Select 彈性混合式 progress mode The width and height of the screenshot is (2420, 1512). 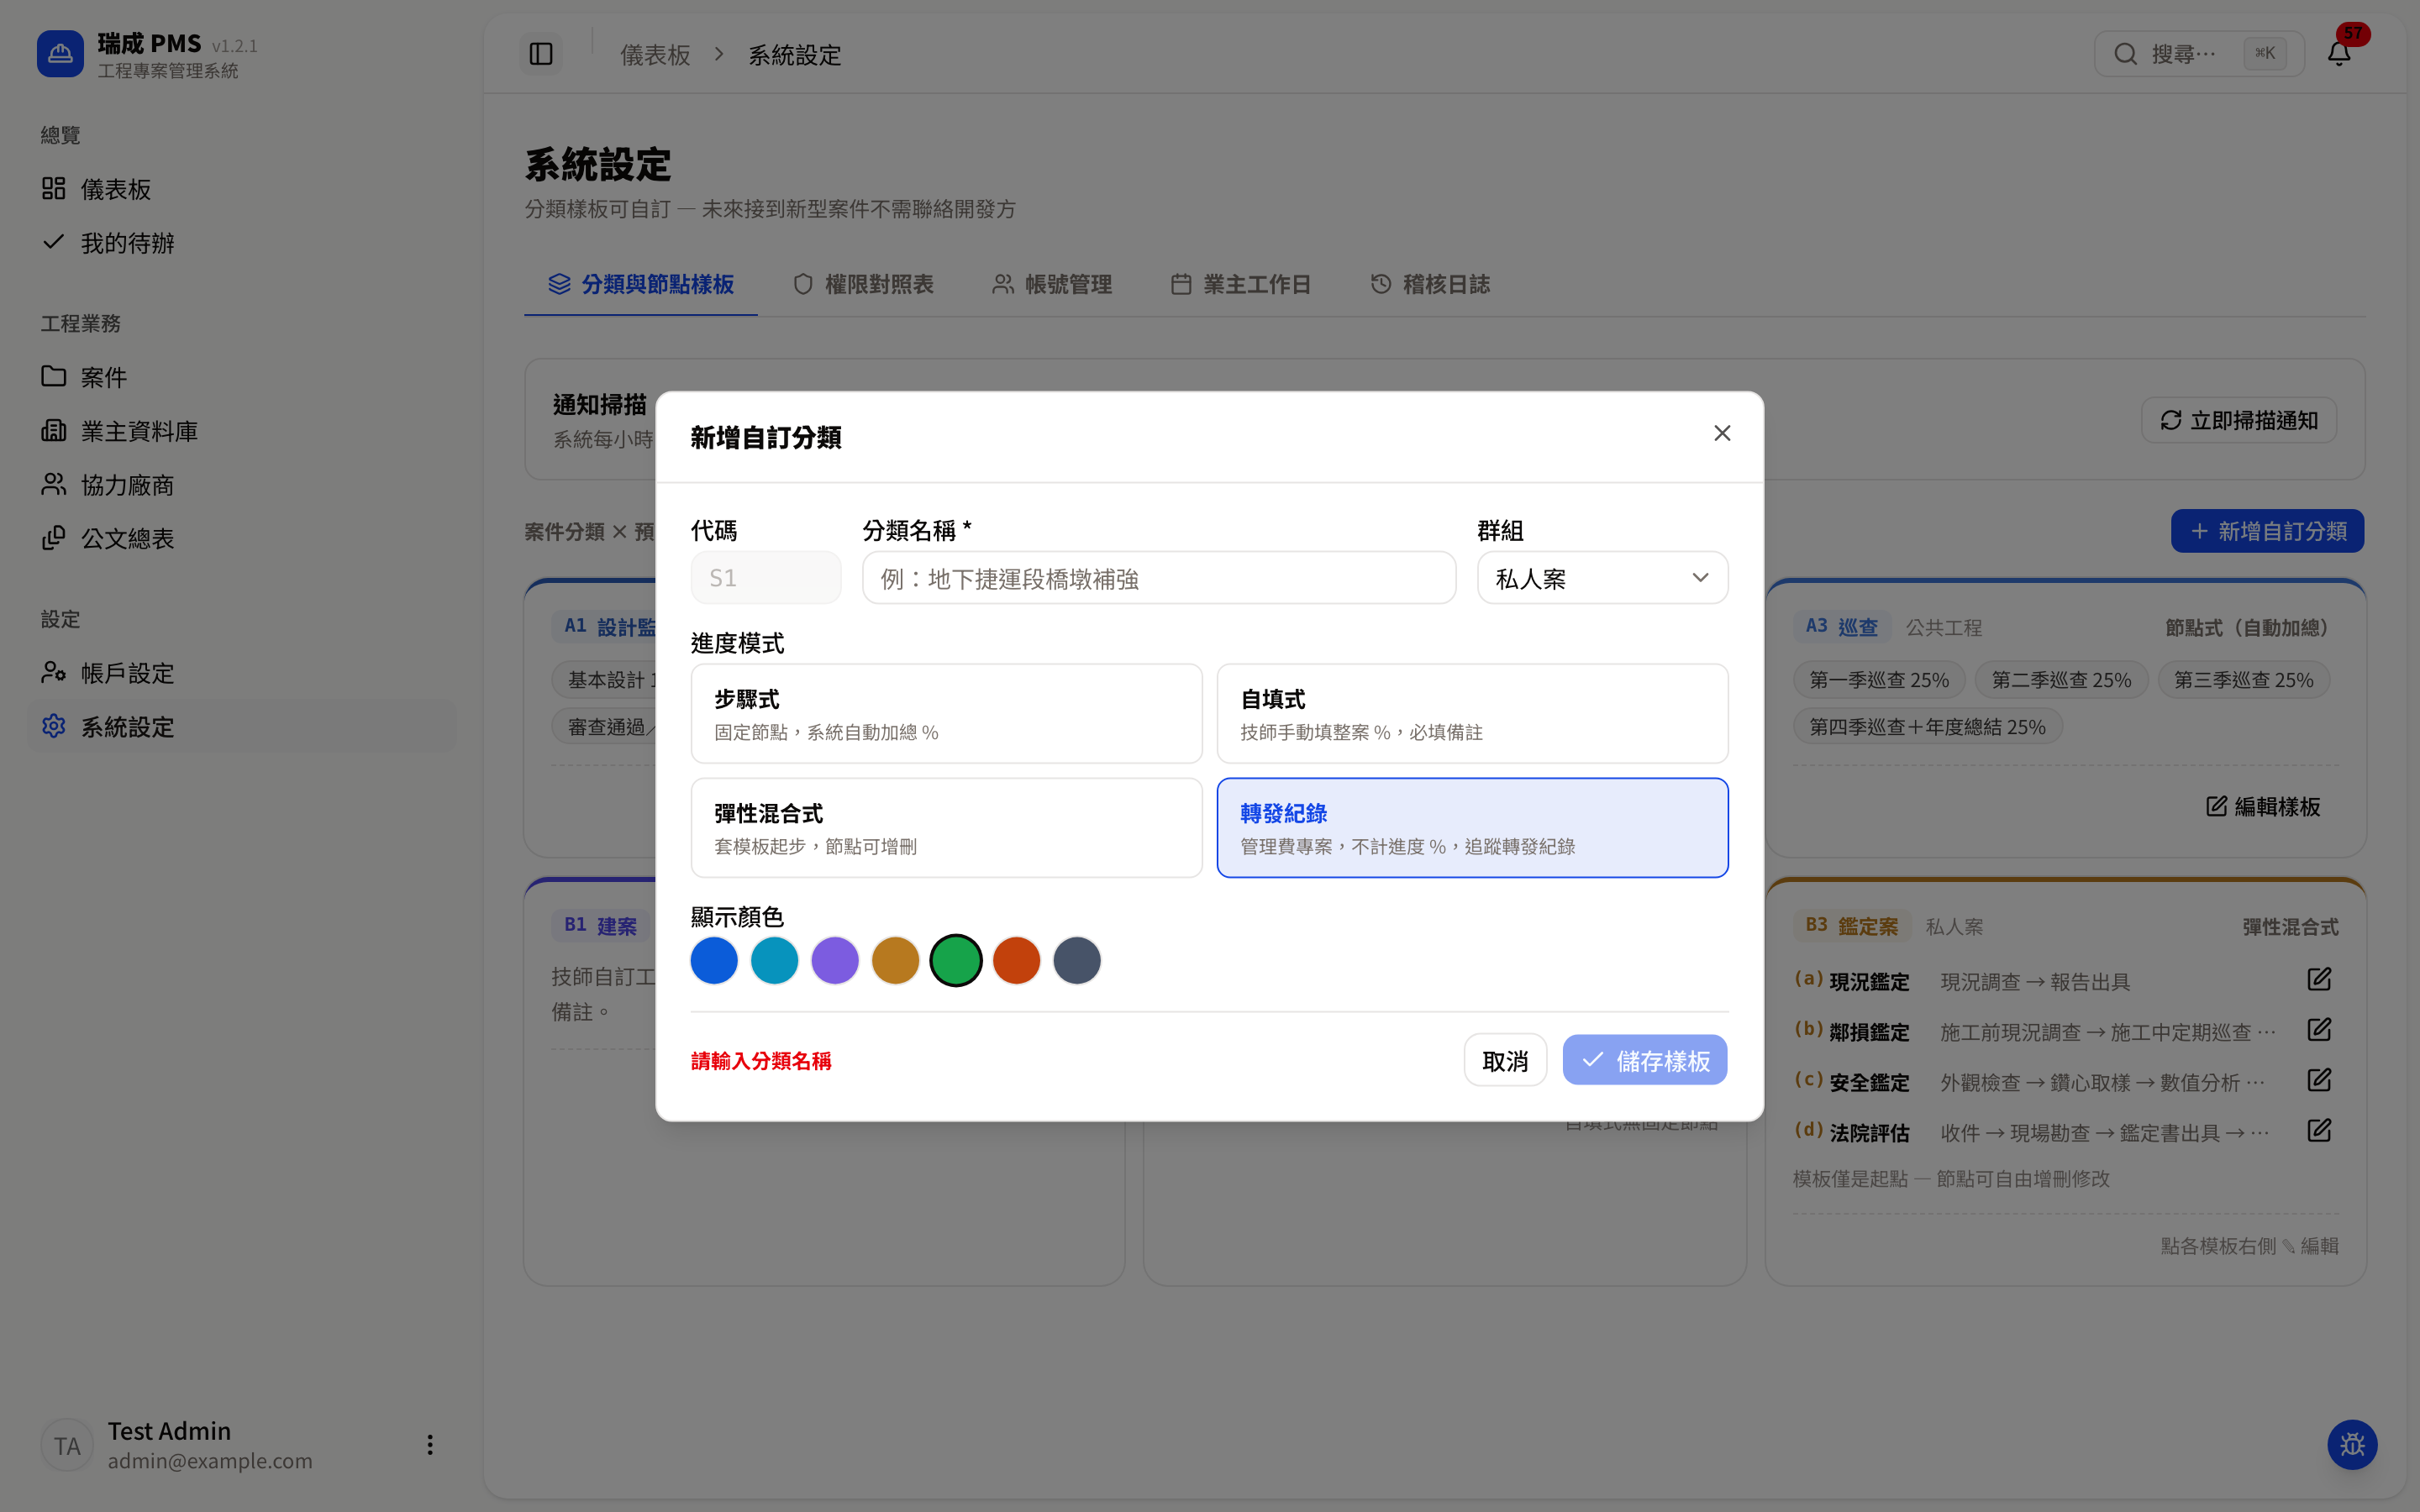click(946, 828)
